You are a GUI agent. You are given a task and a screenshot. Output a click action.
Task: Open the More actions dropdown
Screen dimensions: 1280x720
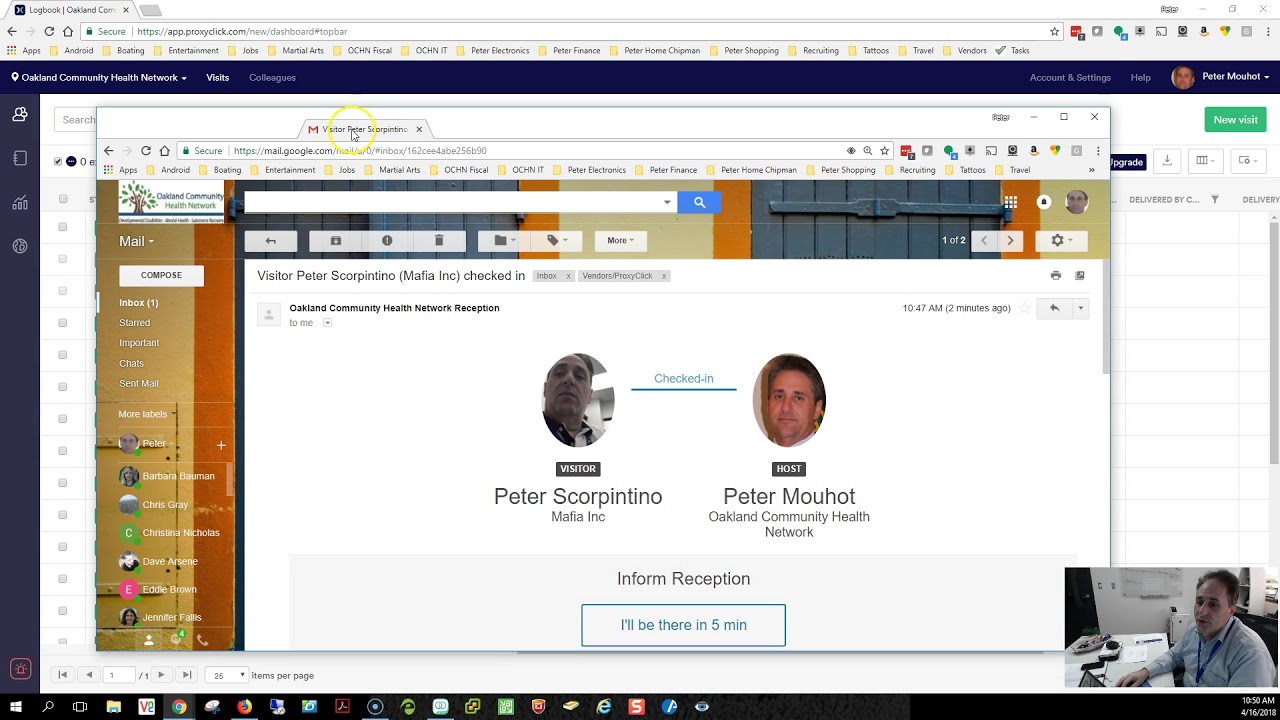(x=620, y=240)
